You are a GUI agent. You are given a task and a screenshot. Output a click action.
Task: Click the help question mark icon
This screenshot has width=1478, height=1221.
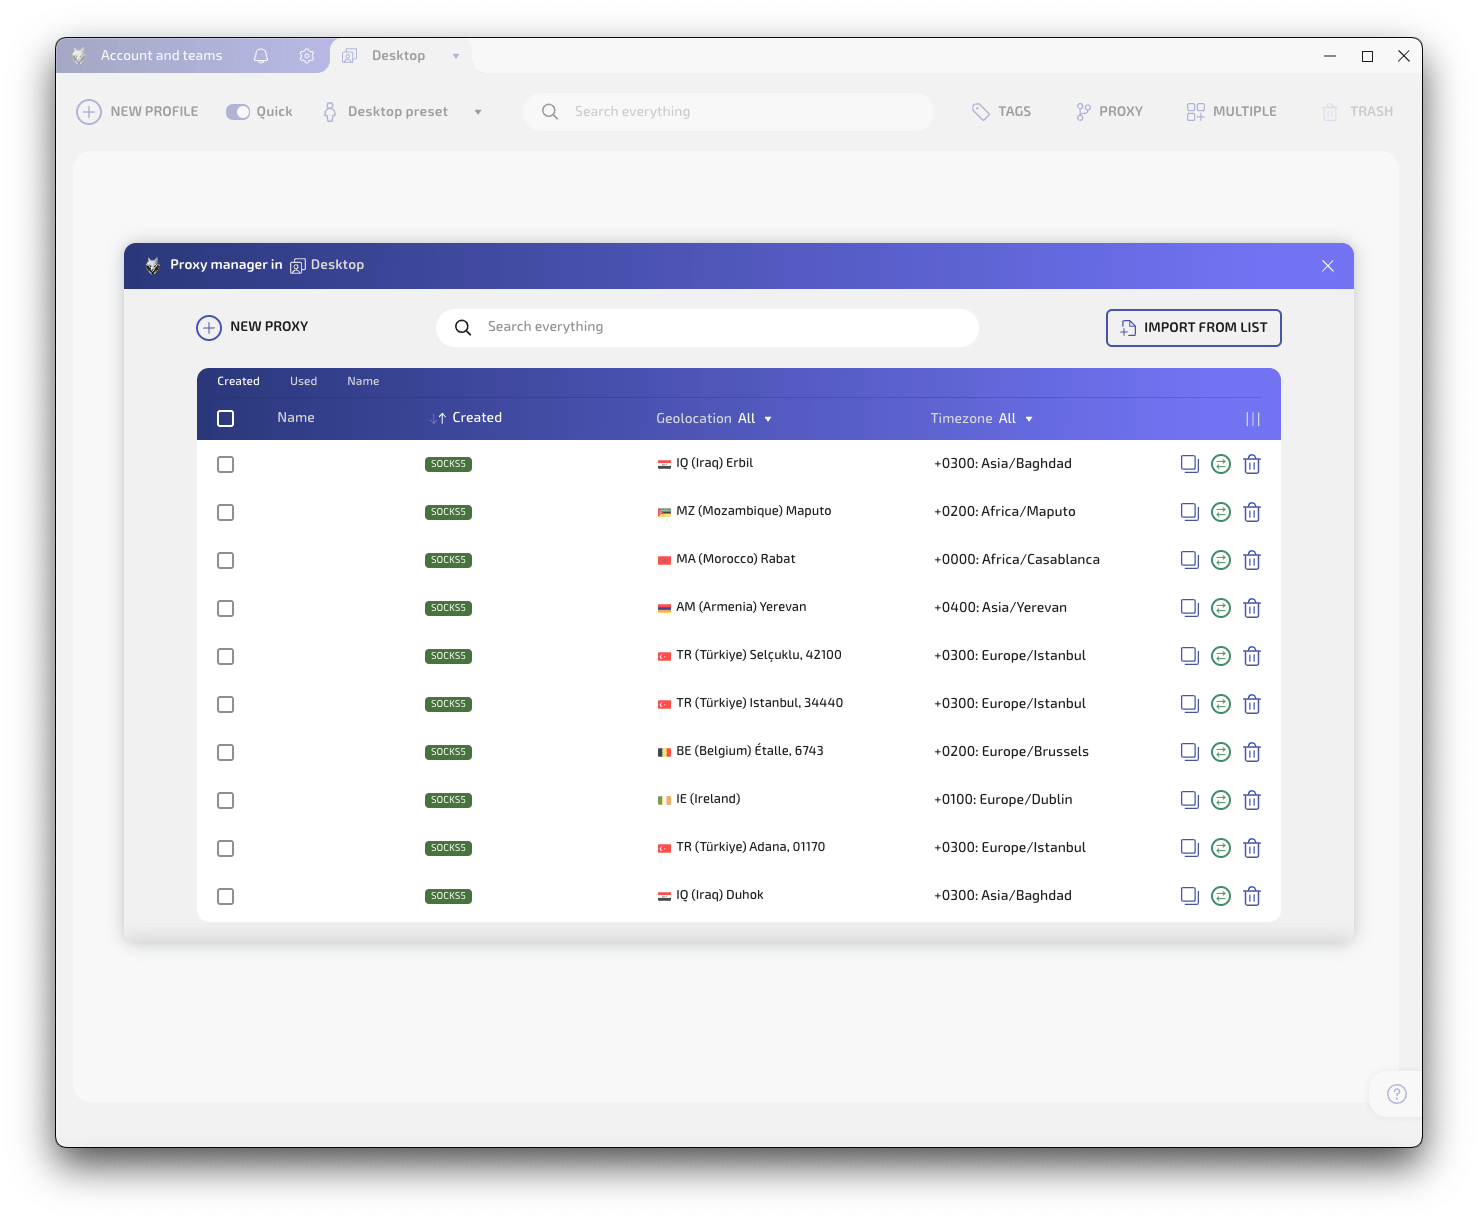pos(1397,1094)
